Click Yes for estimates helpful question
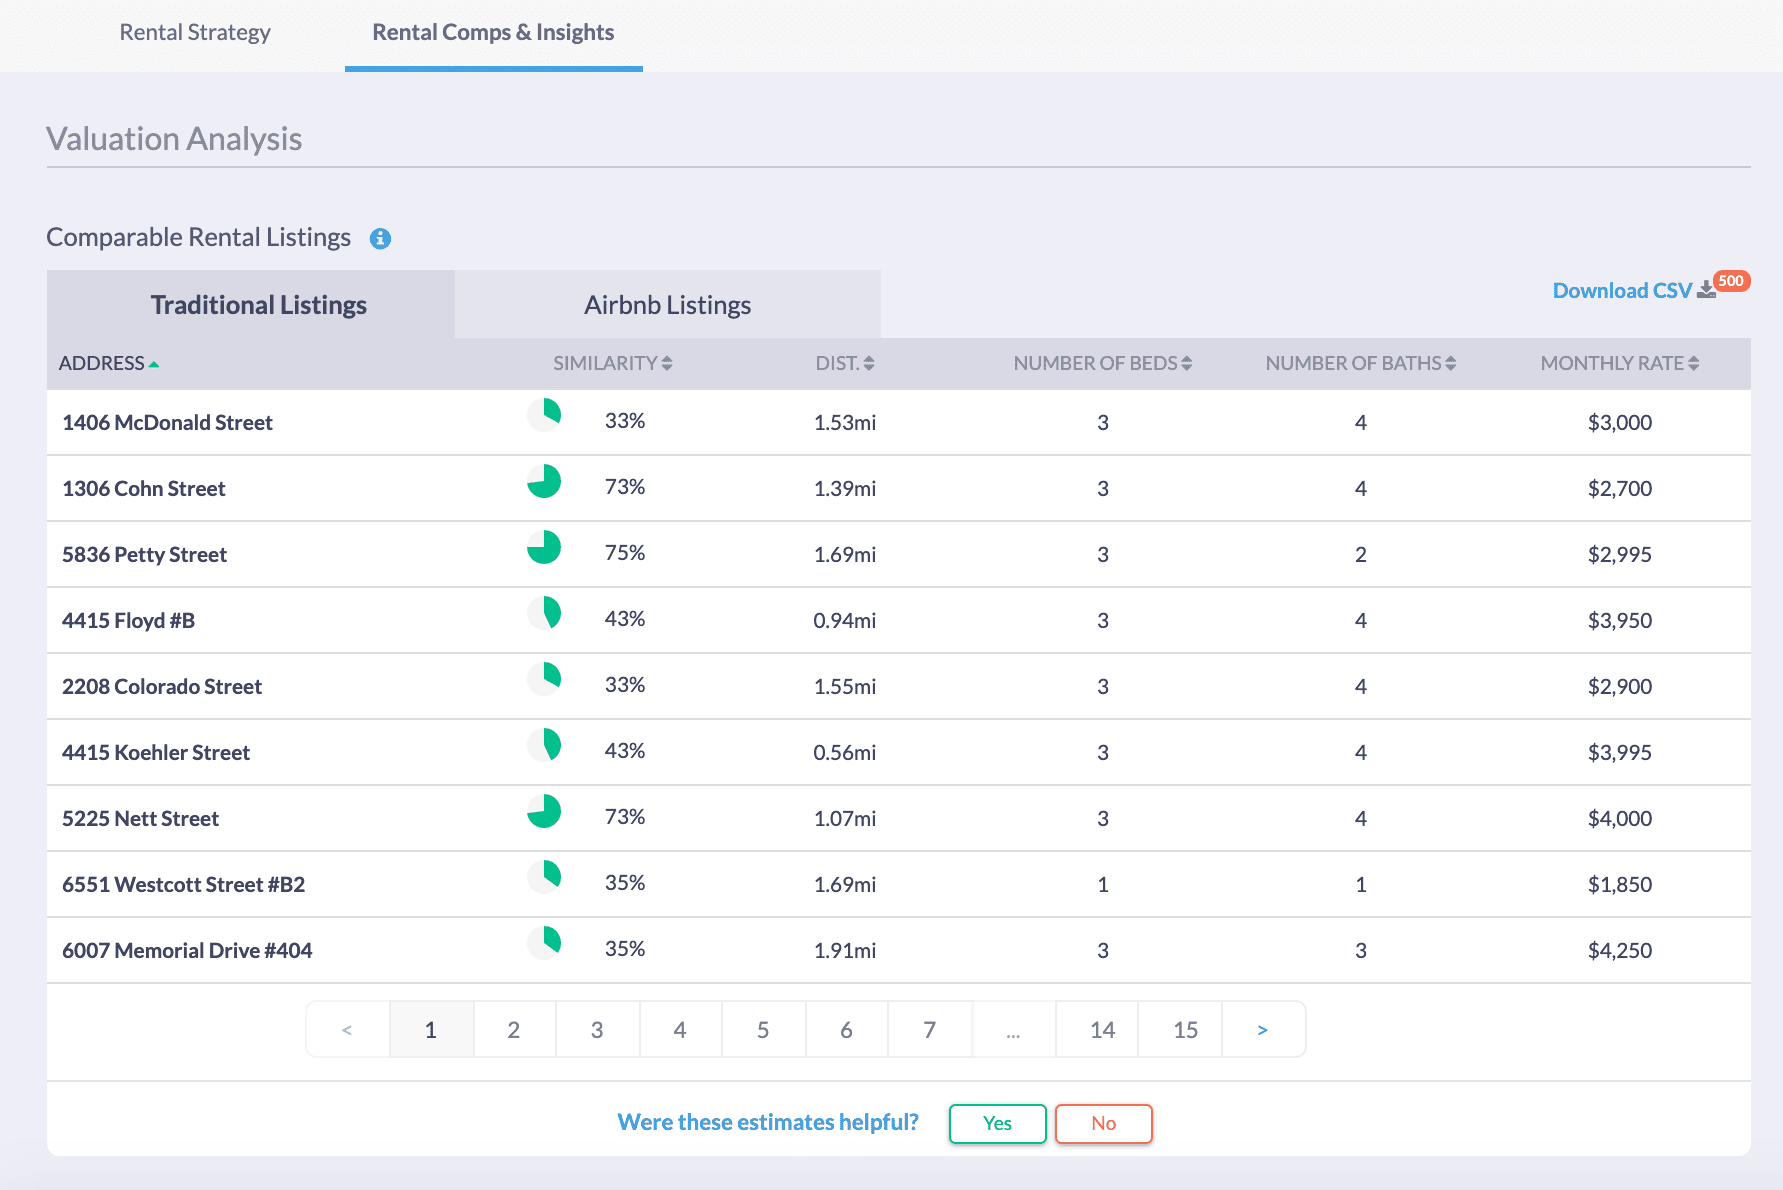Viewport: 1783px width, 1190px height. point(997,1123)
